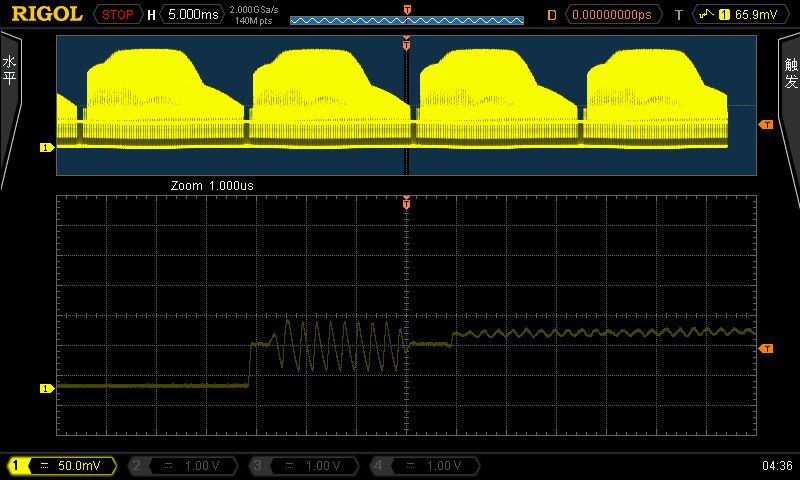The width and height of the screenshot is (800, 480).
Task: Select the 0.00000000ps delay value
Action: [x=615, y=15]
